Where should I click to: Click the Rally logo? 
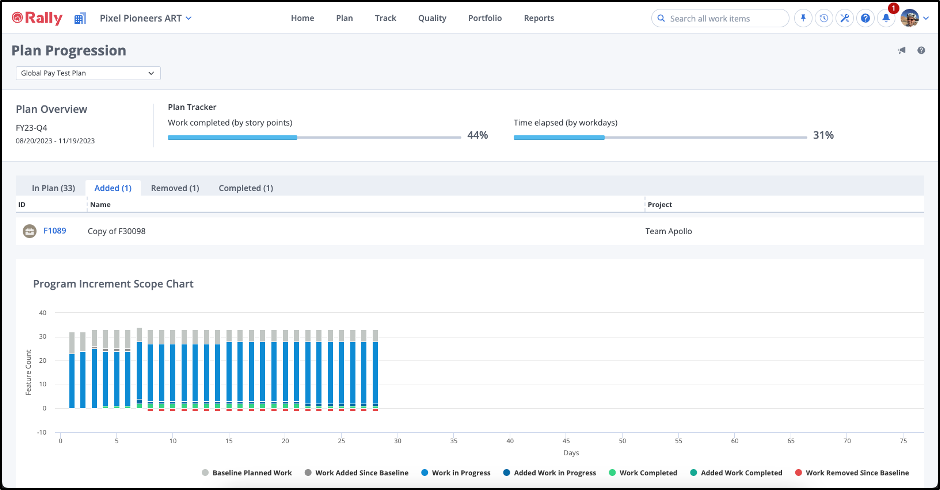tap(37, 18)
